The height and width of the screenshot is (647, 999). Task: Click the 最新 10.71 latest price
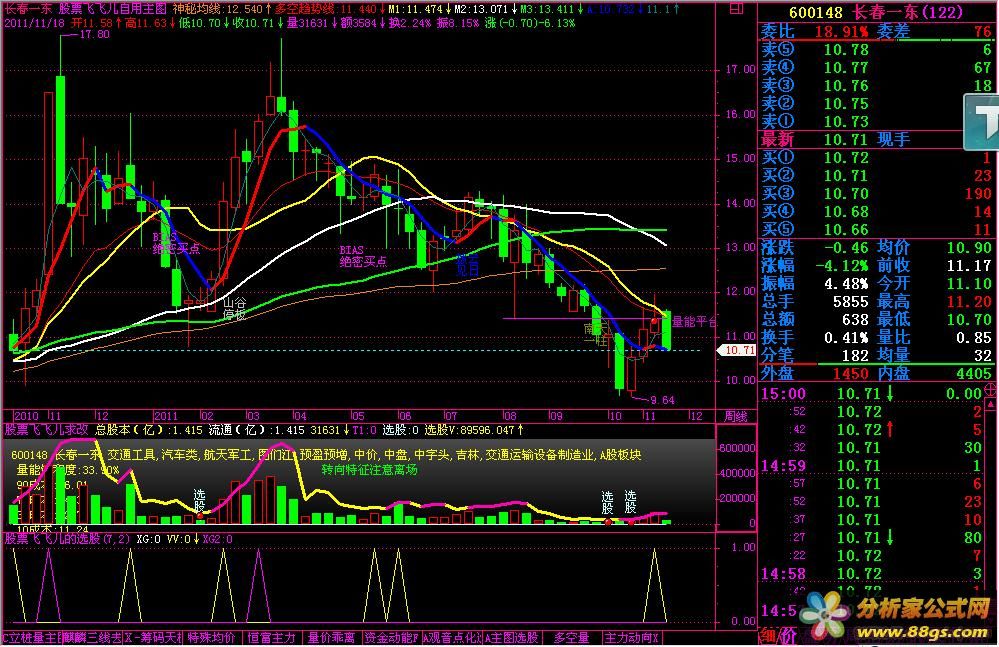click(846, 139)
